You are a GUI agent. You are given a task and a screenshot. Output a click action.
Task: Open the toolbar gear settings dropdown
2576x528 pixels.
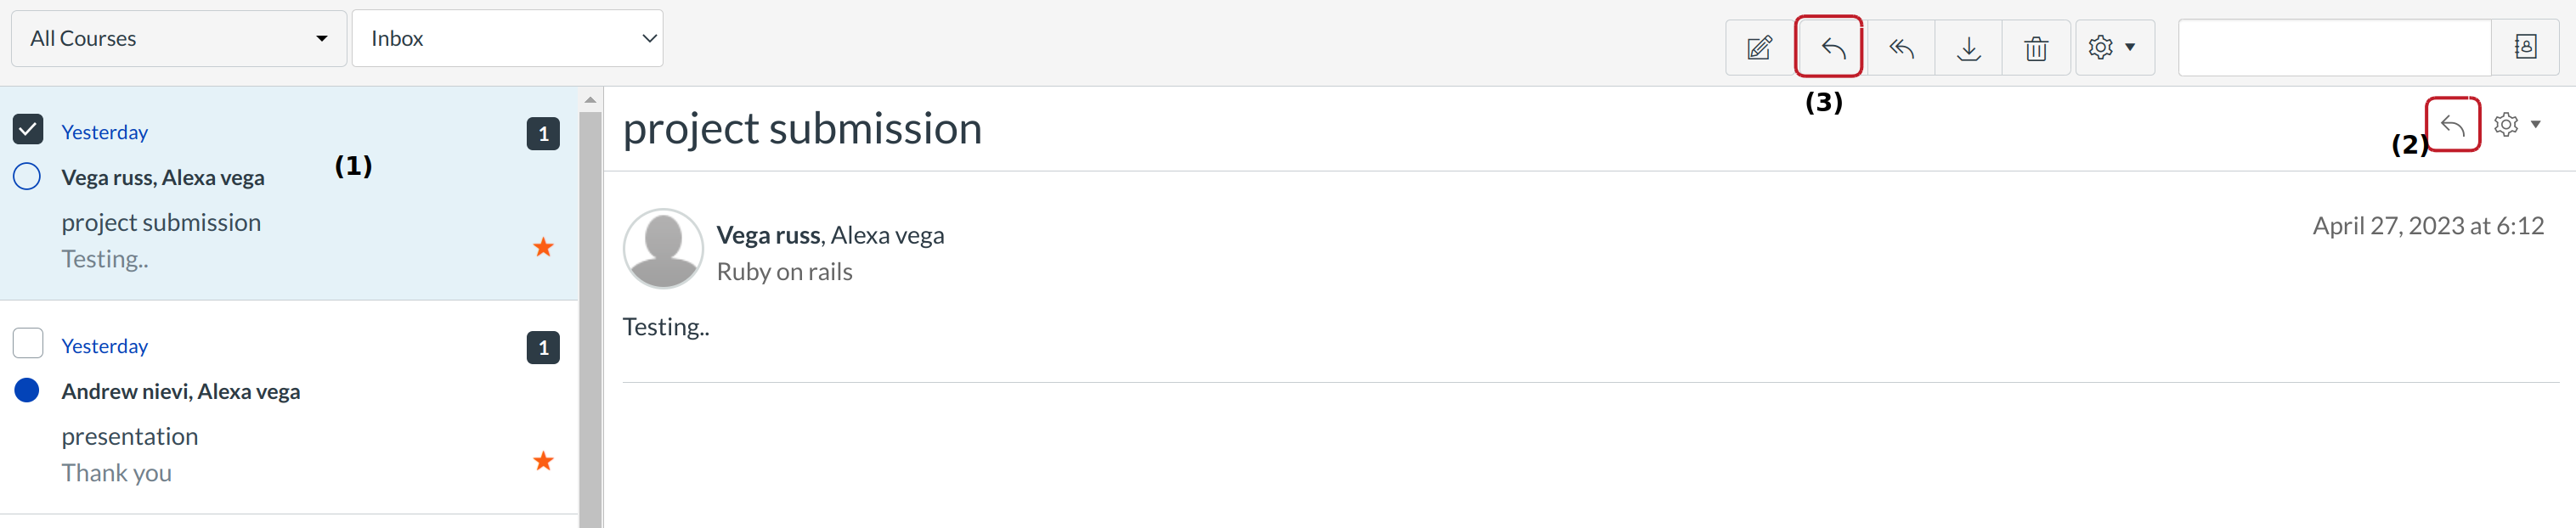tap(2112, 48)
